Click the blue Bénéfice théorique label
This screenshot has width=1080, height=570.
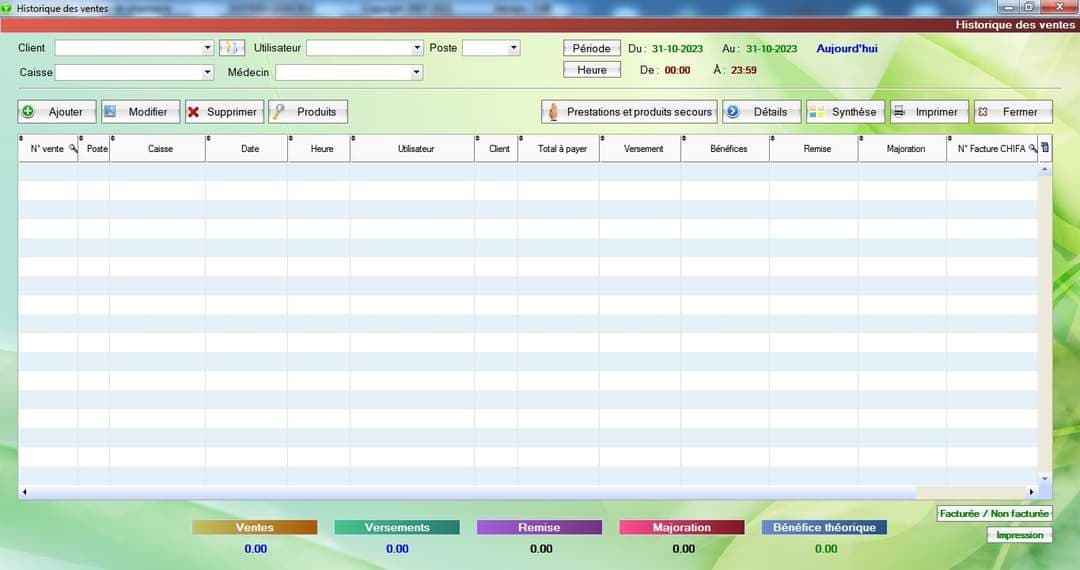pos(824,527)
